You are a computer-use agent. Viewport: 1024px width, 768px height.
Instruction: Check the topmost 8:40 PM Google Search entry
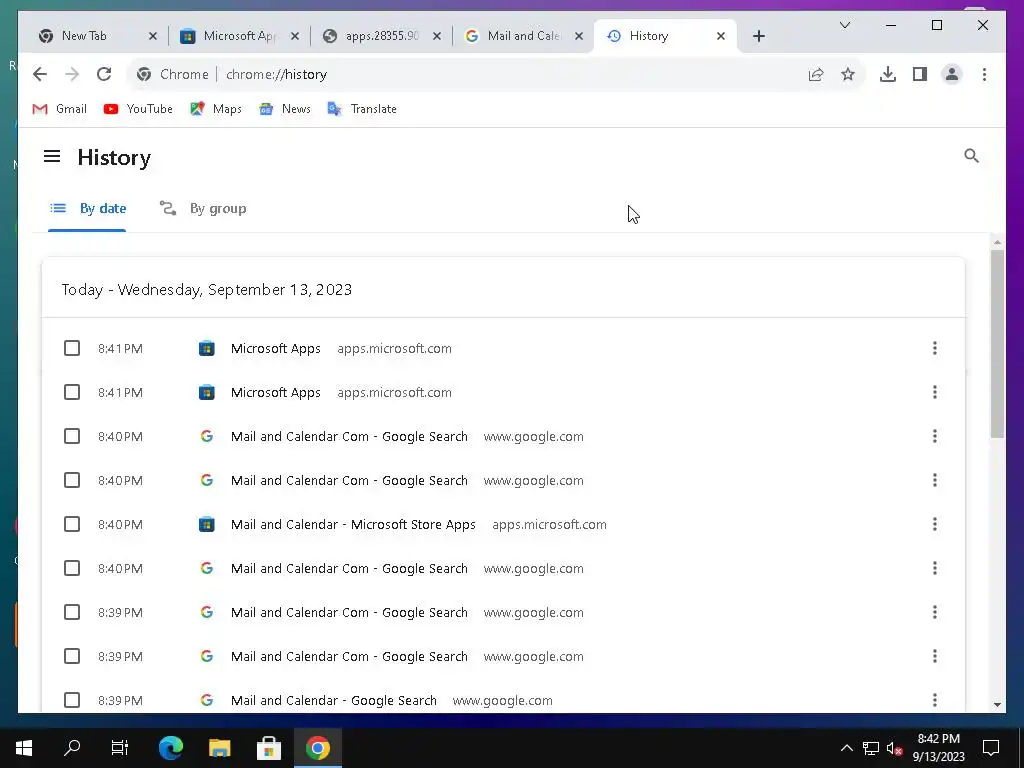(x=72, y=436)
